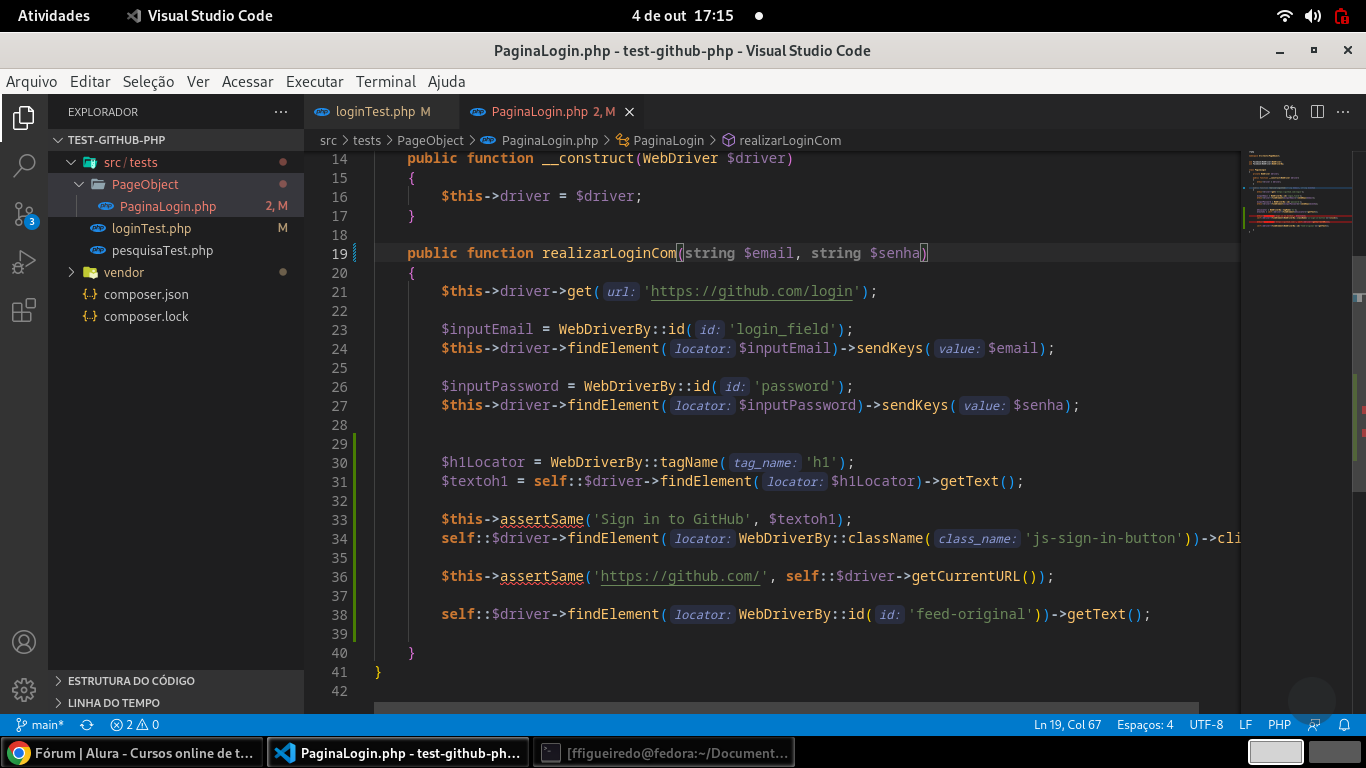Switch to the fedora terminal taskbar window

coord(665,753)
